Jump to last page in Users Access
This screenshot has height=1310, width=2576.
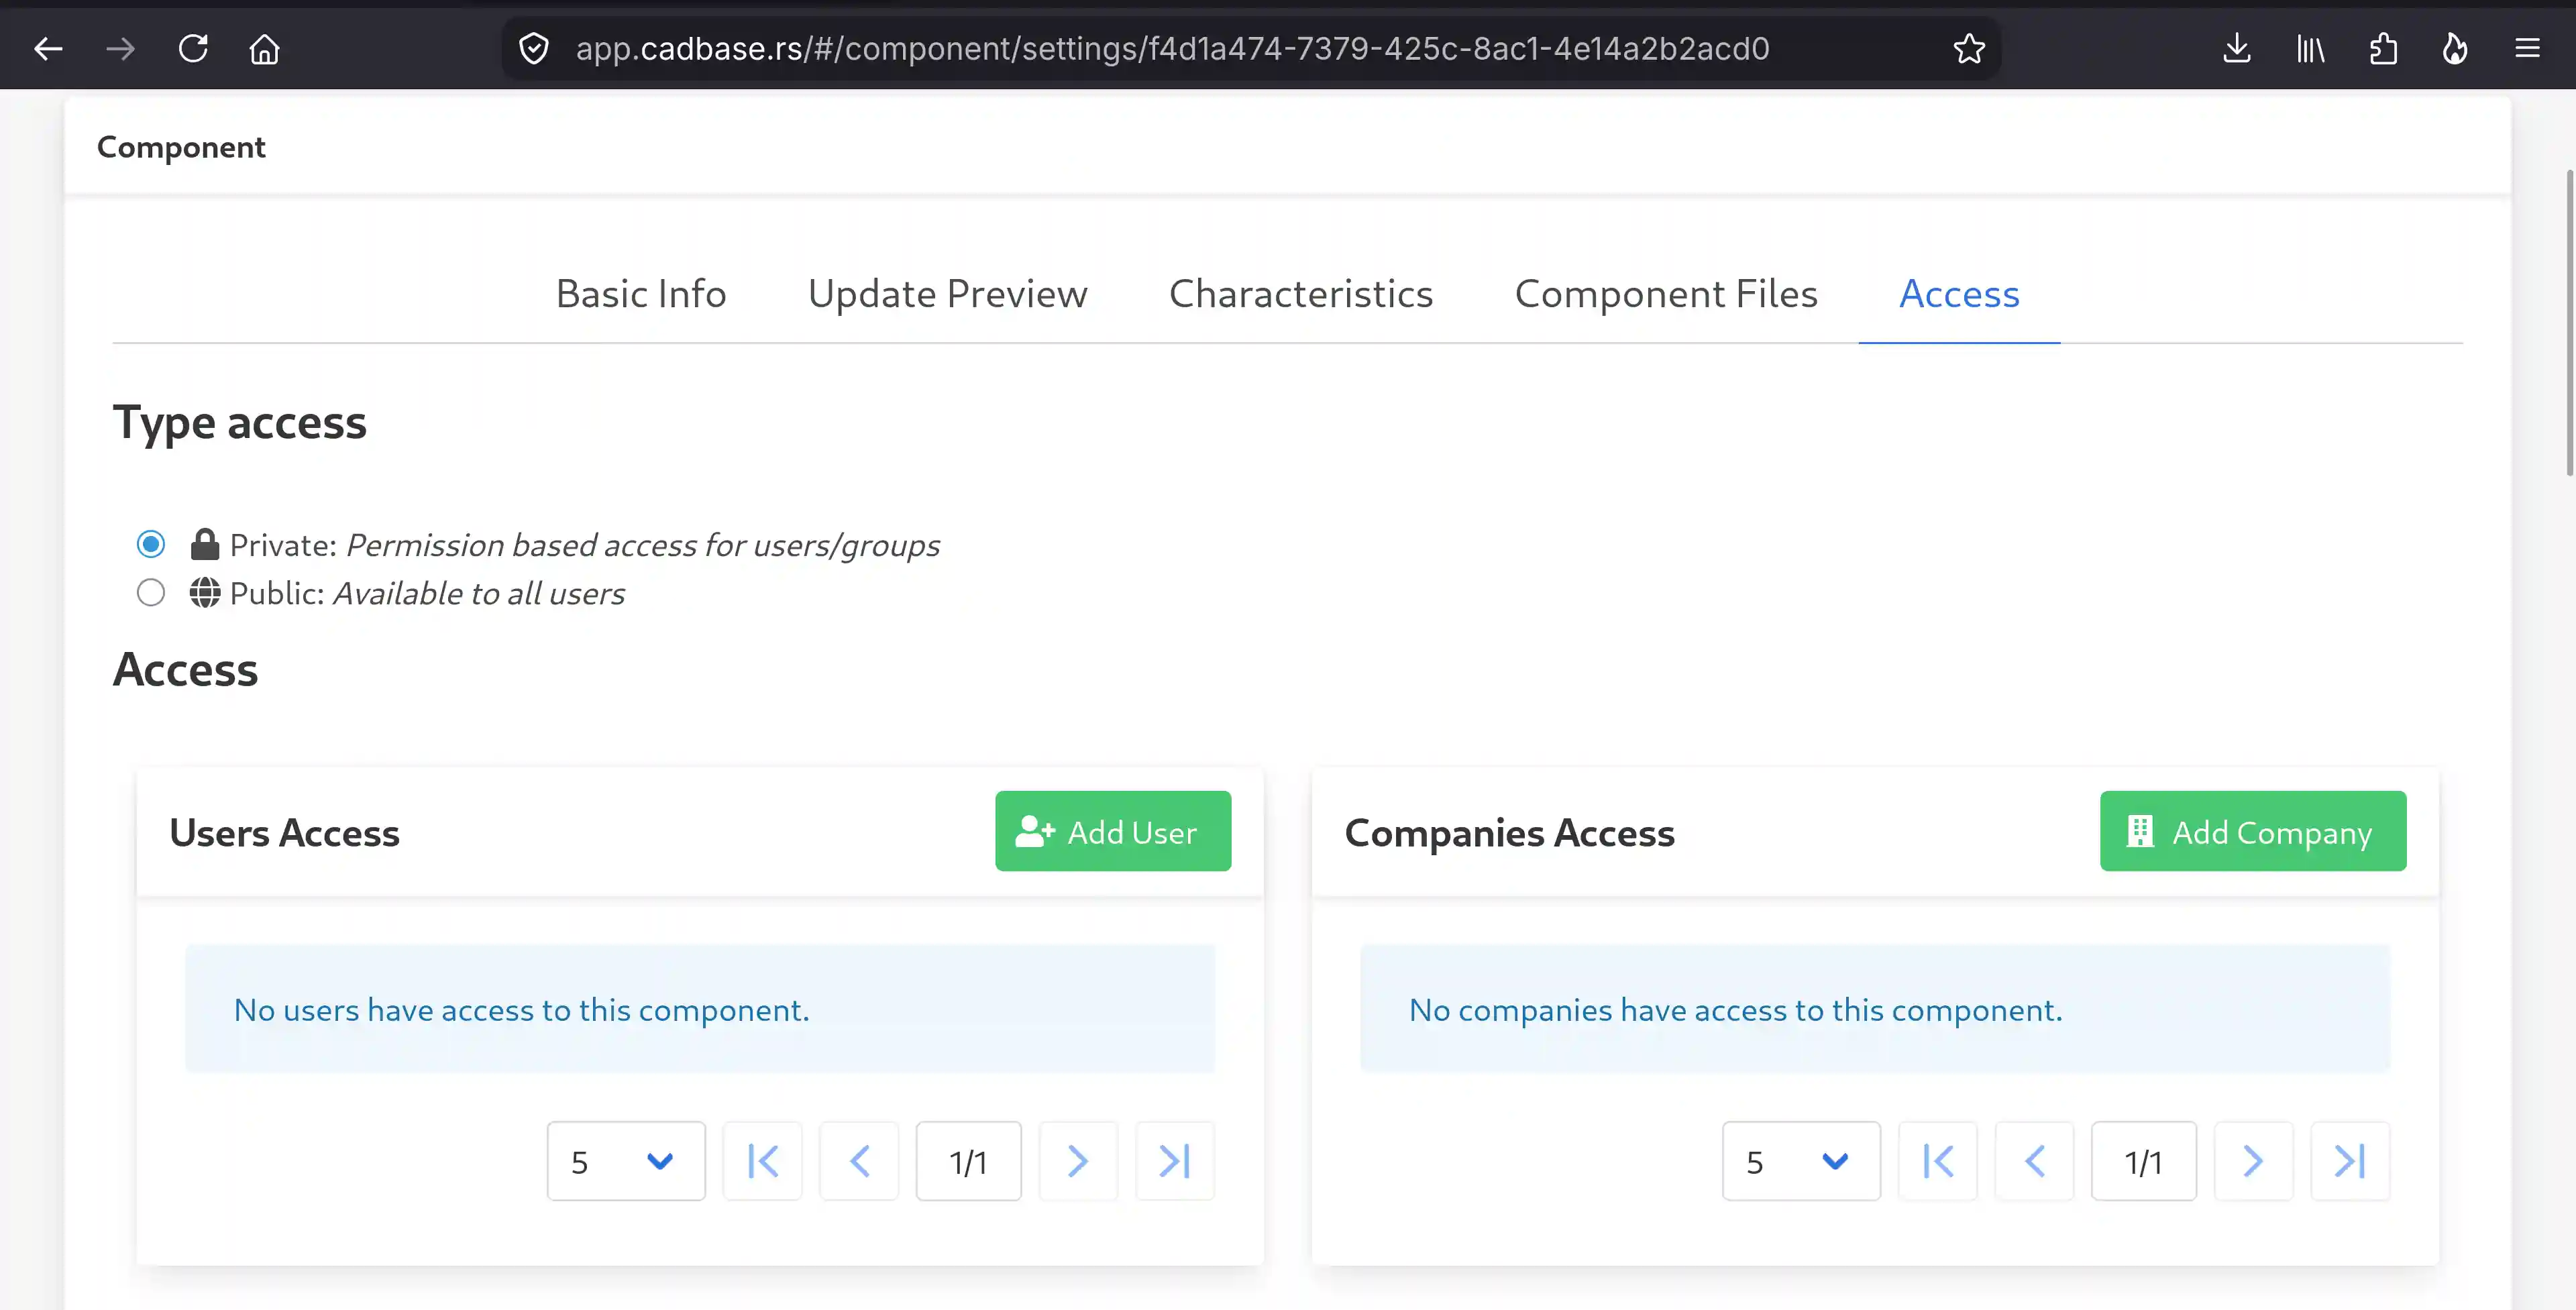1175,1161
